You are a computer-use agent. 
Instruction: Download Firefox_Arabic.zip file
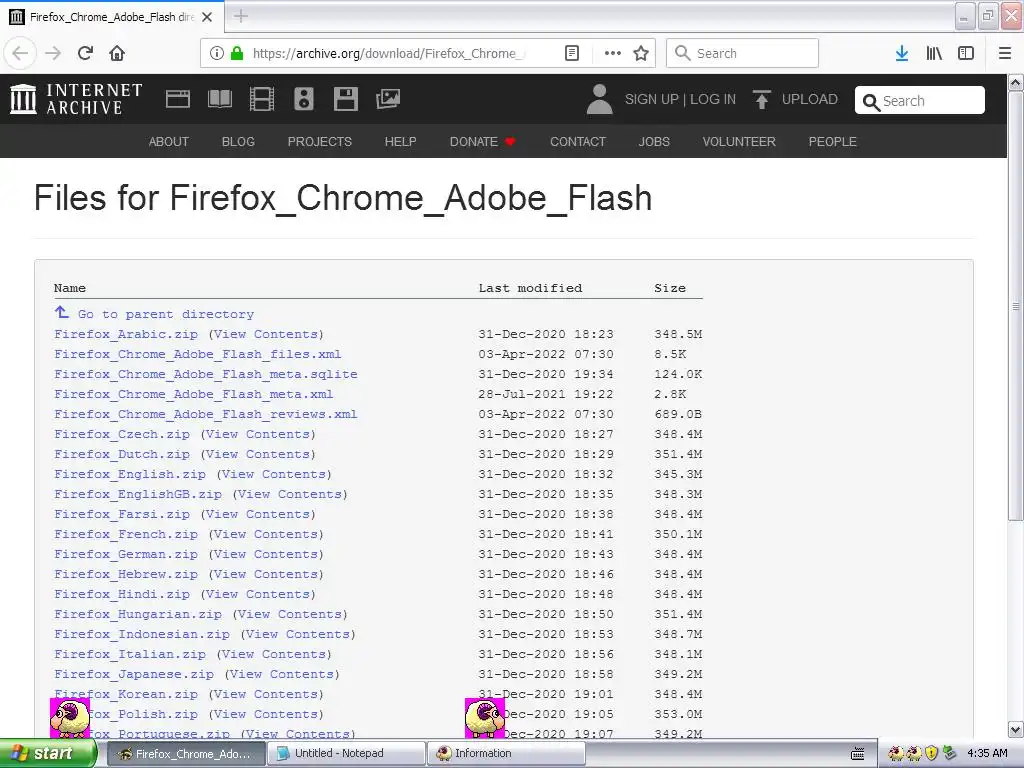pyautogui.click(x=126, y=334)
